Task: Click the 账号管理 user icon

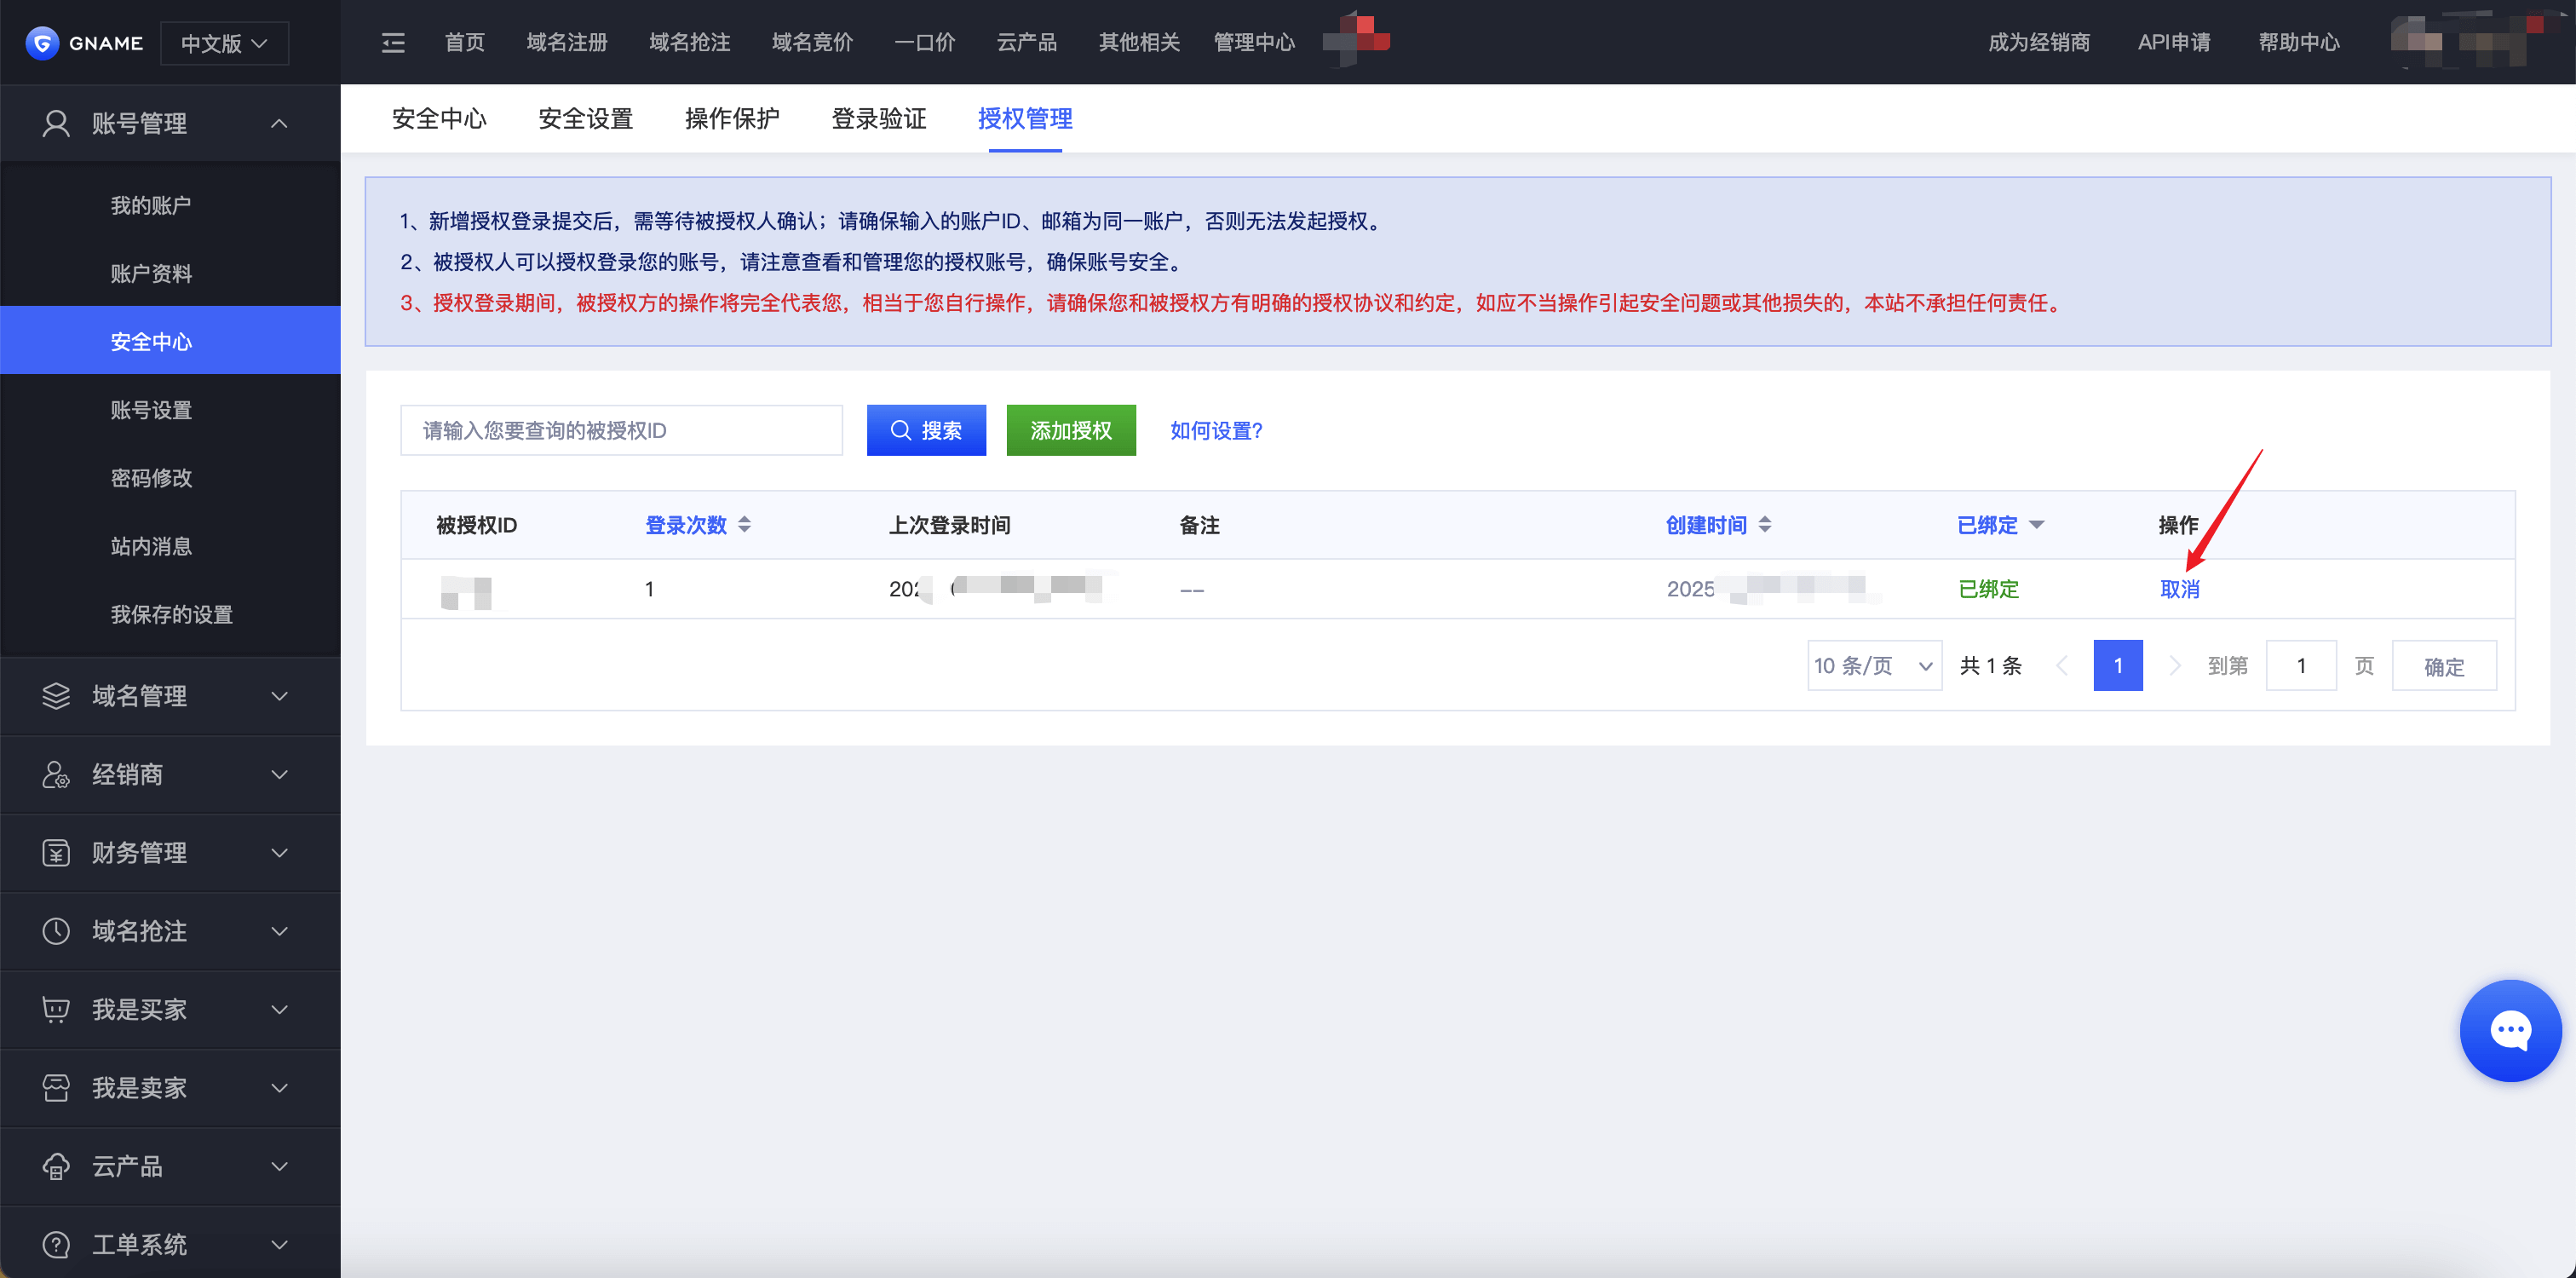Action: [56, 123]
